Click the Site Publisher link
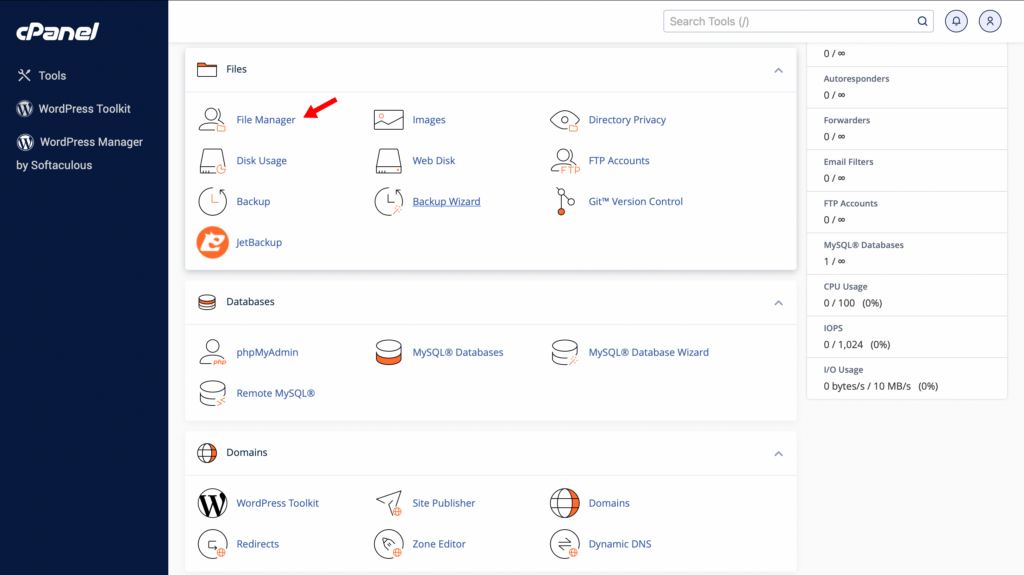Screen dimensions: 1024x575 [x=443, y=503]
